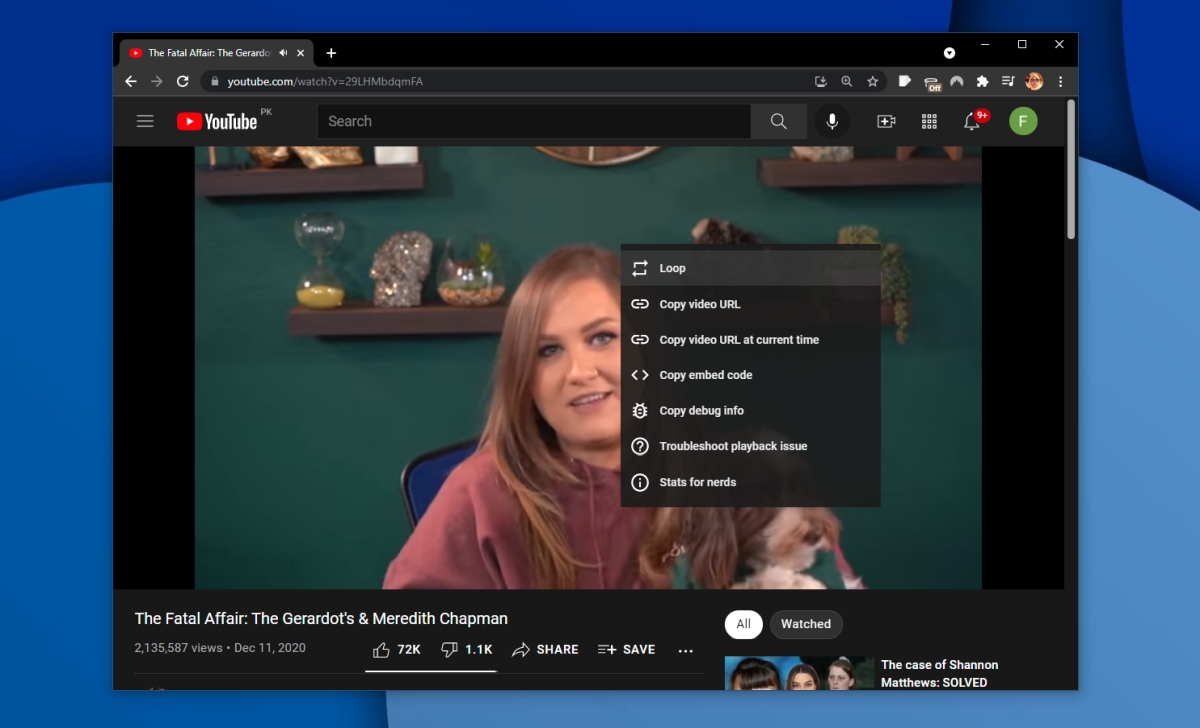This screenshot has width=1200, height=728.
Task: Select Troubleshoot playback issue
Action: (x=751, y=446)
